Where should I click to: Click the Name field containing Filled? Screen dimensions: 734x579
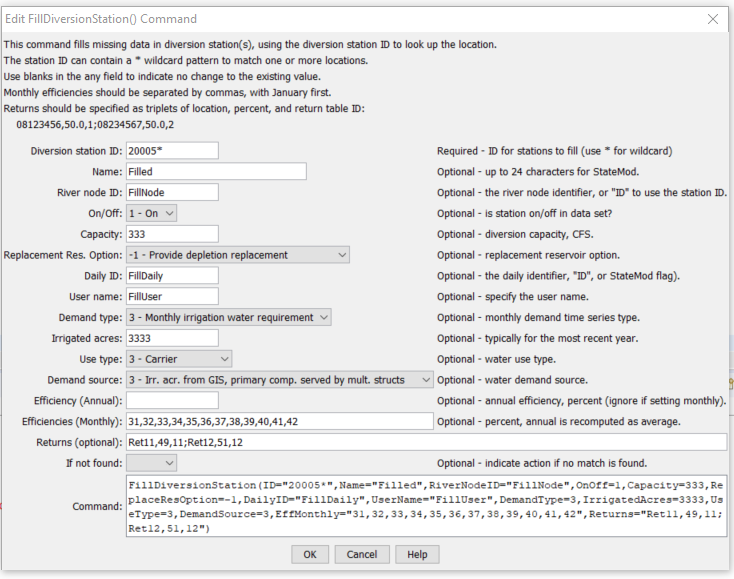point(216,172)
